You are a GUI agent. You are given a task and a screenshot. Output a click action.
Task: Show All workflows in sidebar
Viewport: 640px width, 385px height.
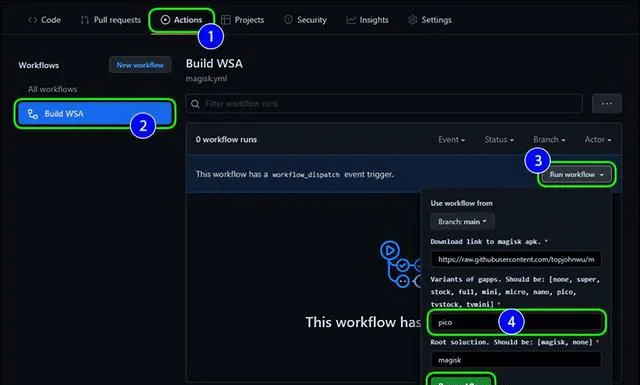tap(52, 89)
